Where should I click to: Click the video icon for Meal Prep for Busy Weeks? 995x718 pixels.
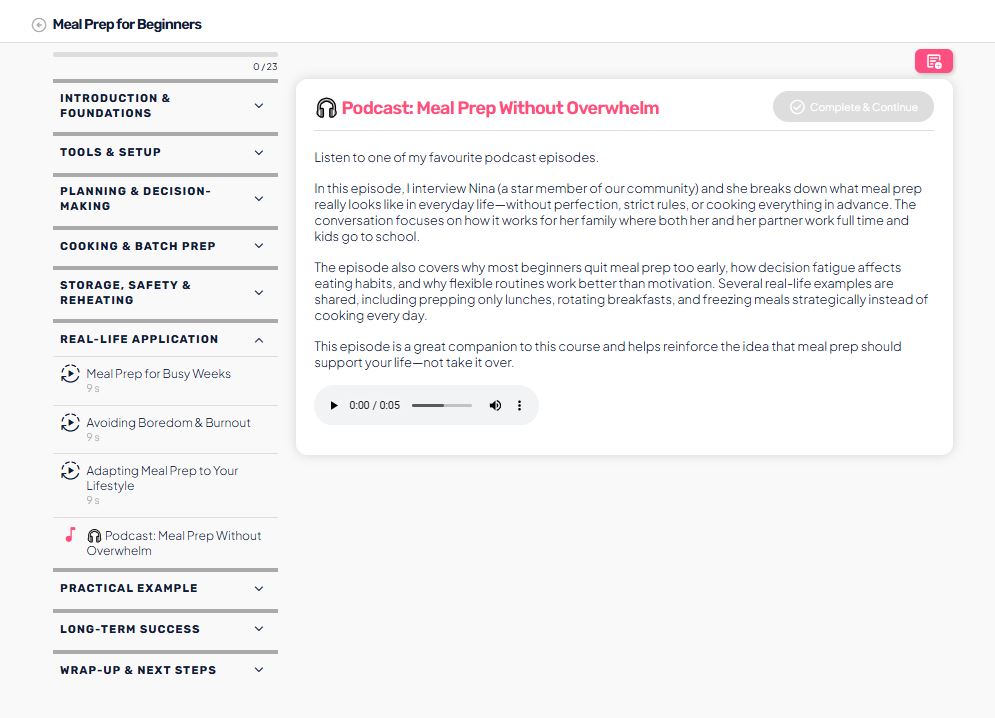tap(70, 374)
